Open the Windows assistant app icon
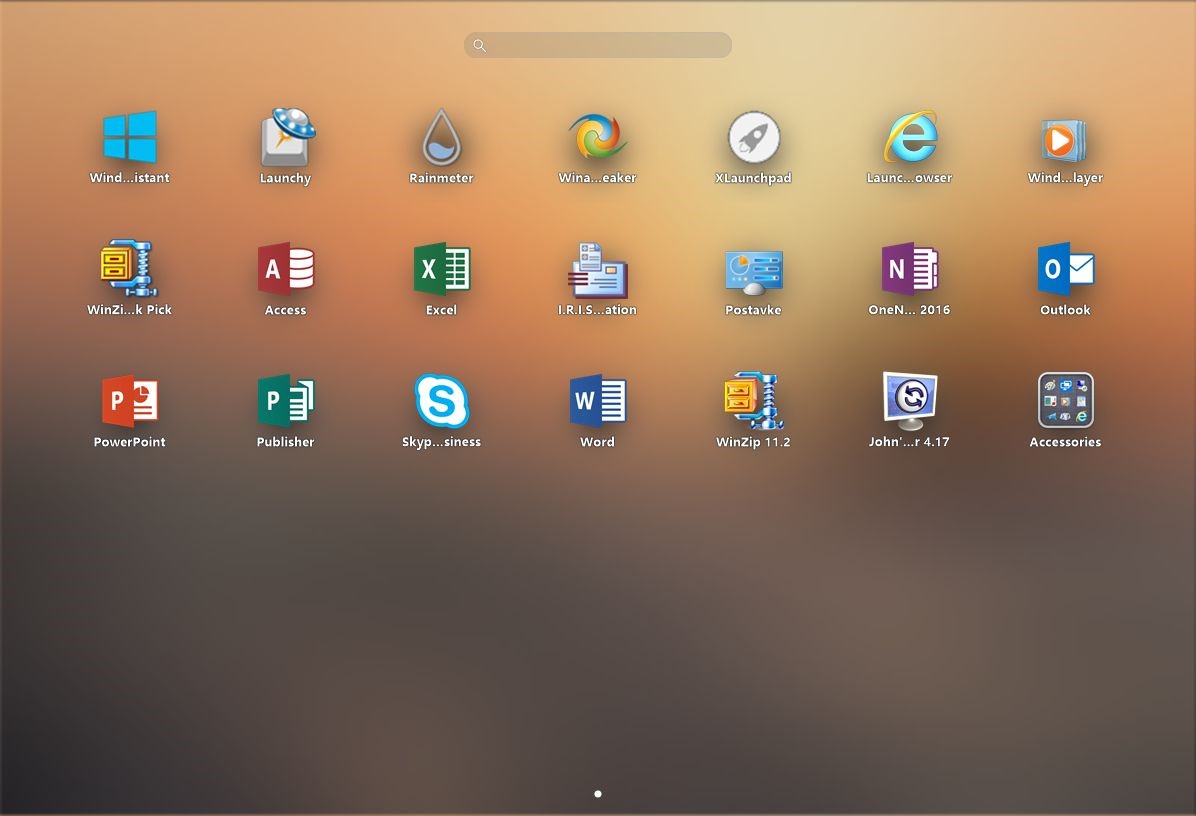This screenshot has width=1196, height=816. coord(130,137)
